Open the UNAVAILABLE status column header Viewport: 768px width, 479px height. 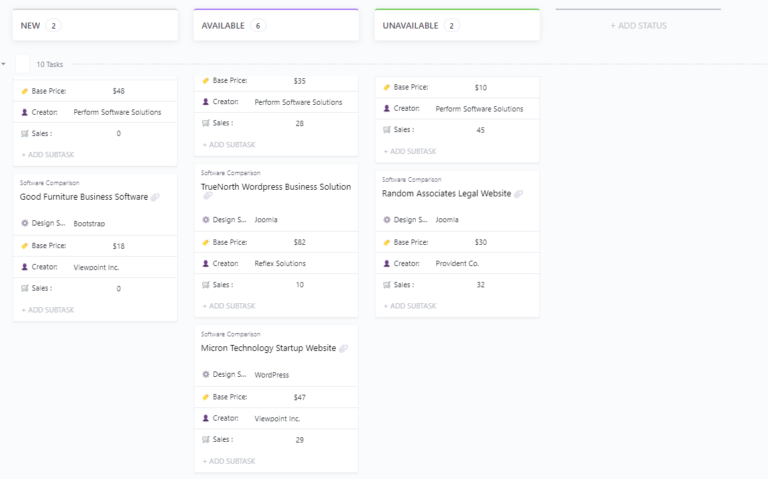[x=410, y=26]
